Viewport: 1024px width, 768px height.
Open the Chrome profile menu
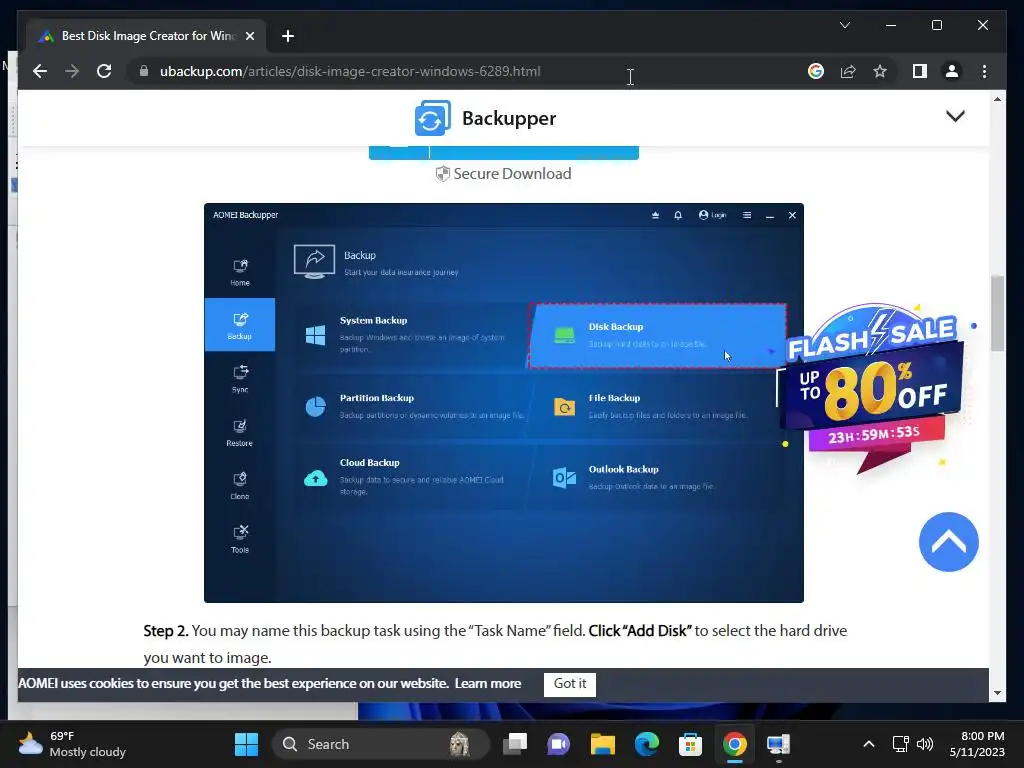952,71
